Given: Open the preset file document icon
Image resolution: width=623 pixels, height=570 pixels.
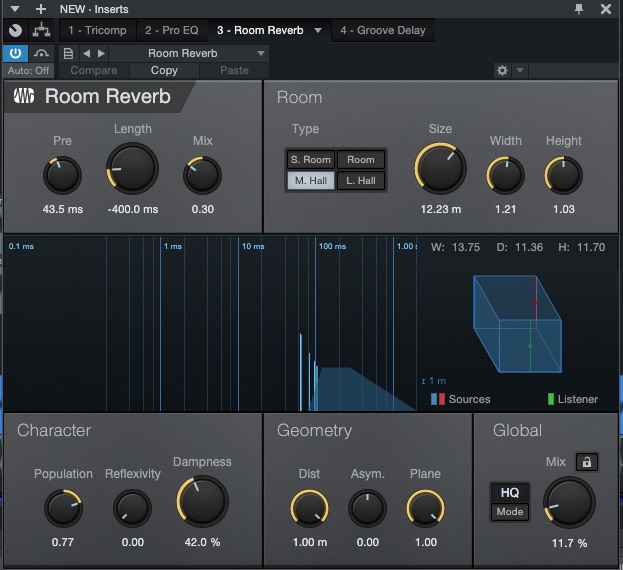Looking at the screenshot, I should 68,53.
